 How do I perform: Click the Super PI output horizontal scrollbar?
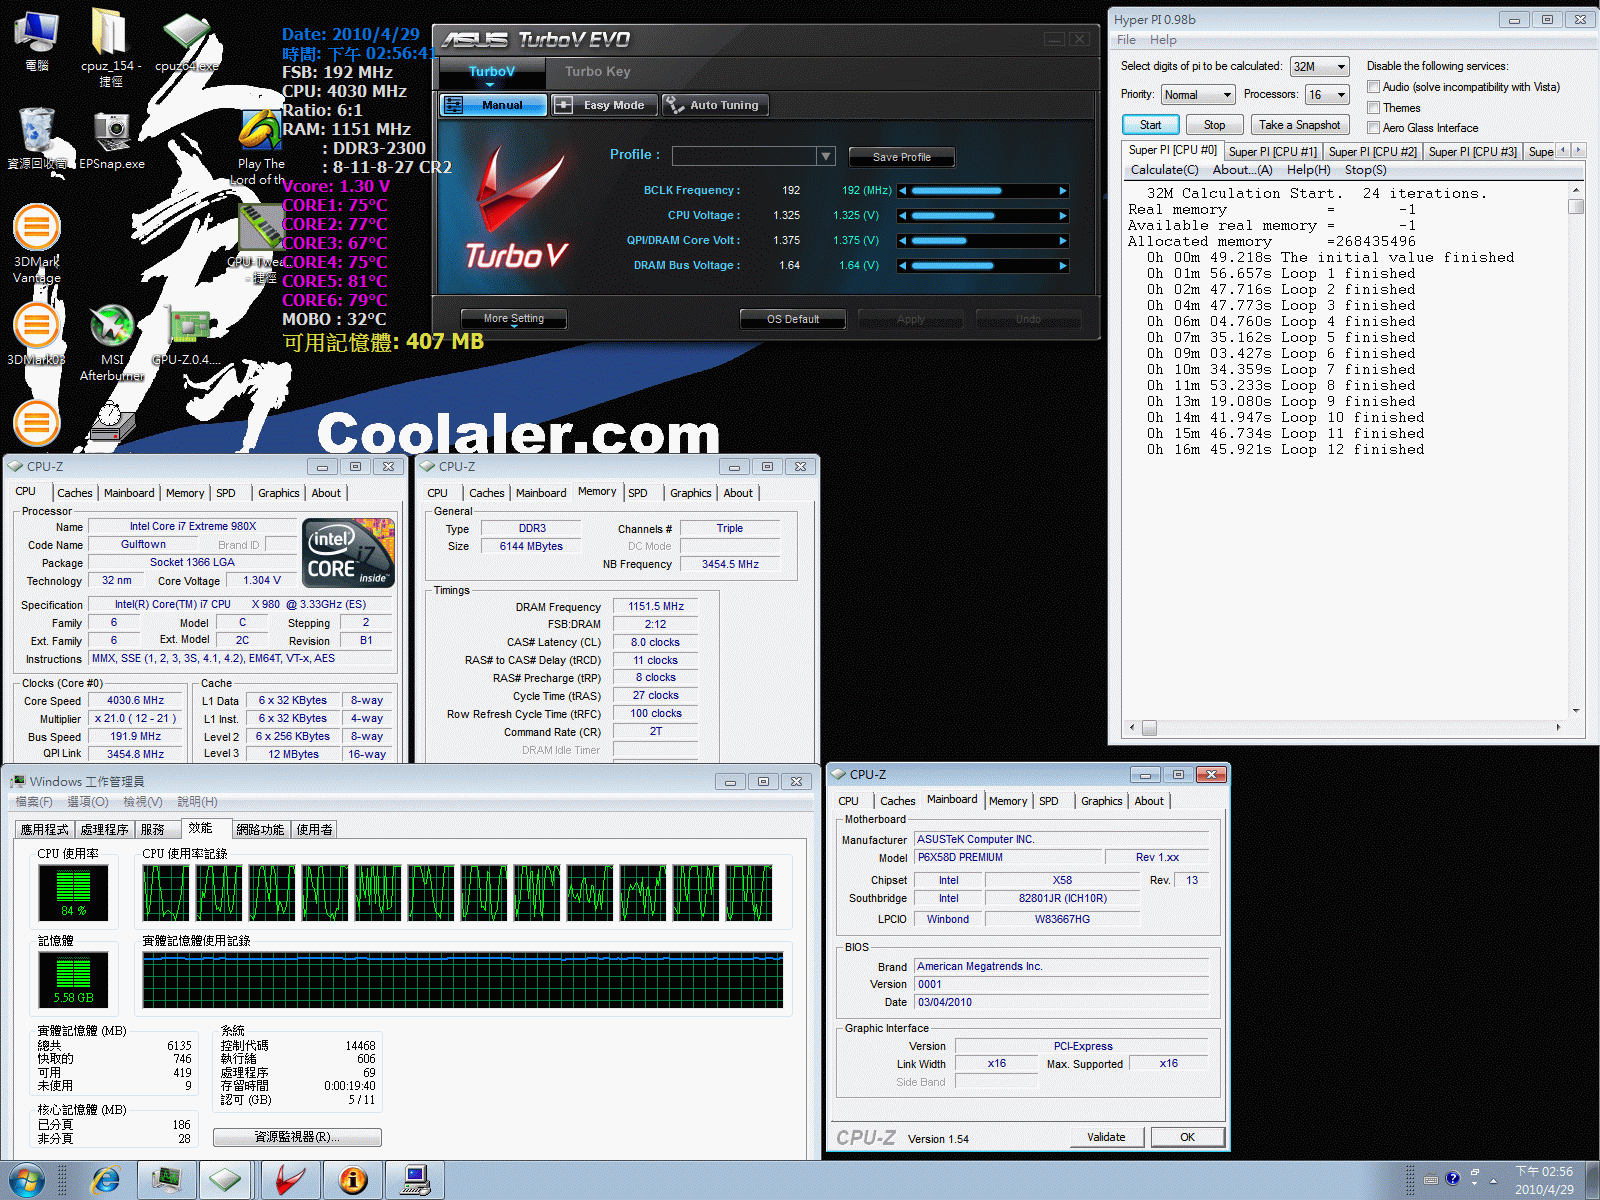[x=1345, y=728]
